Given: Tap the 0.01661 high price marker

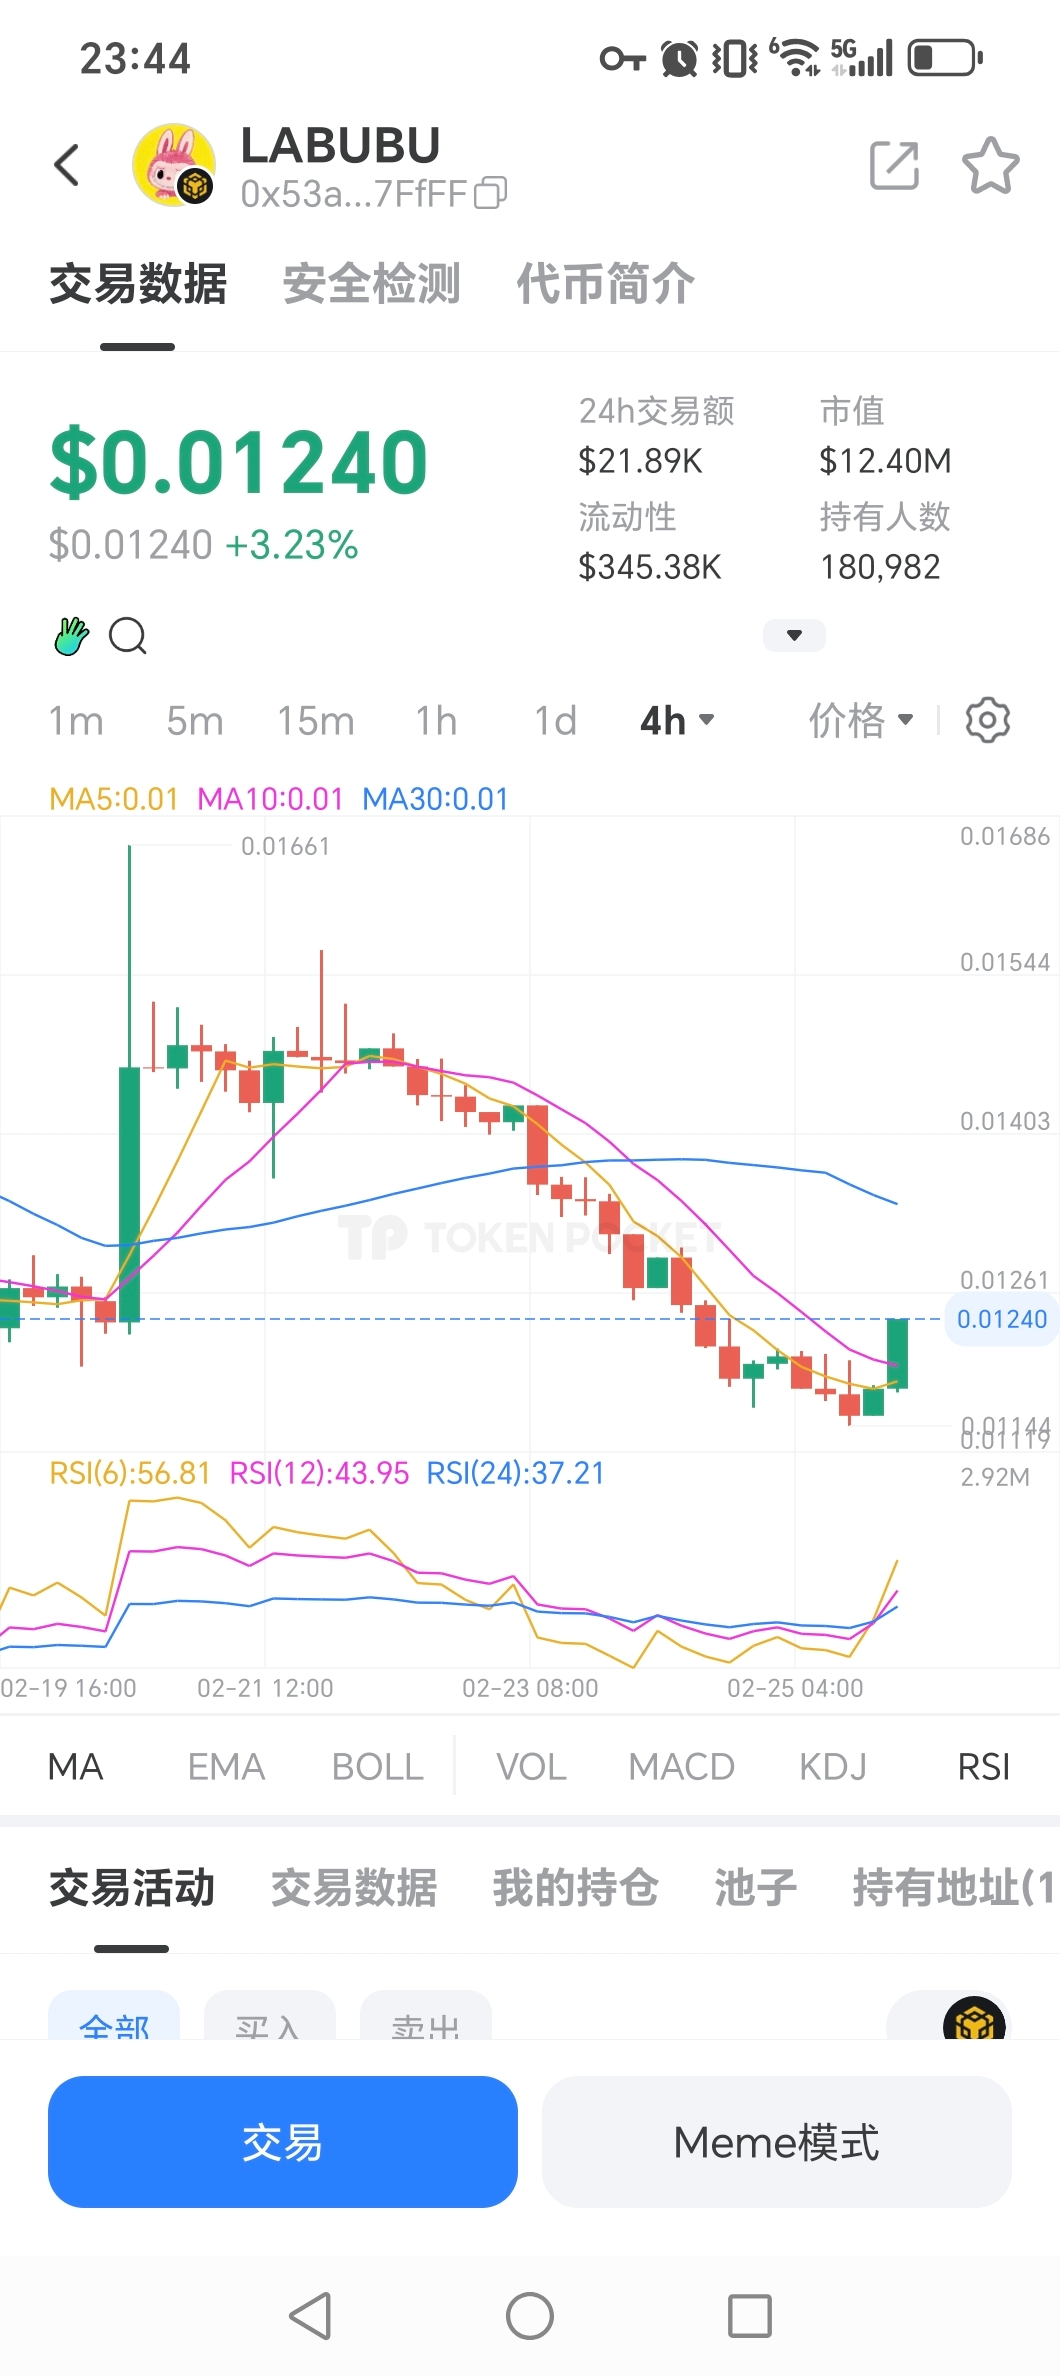Looking at the screenshot, I should (x=285, y=846).
